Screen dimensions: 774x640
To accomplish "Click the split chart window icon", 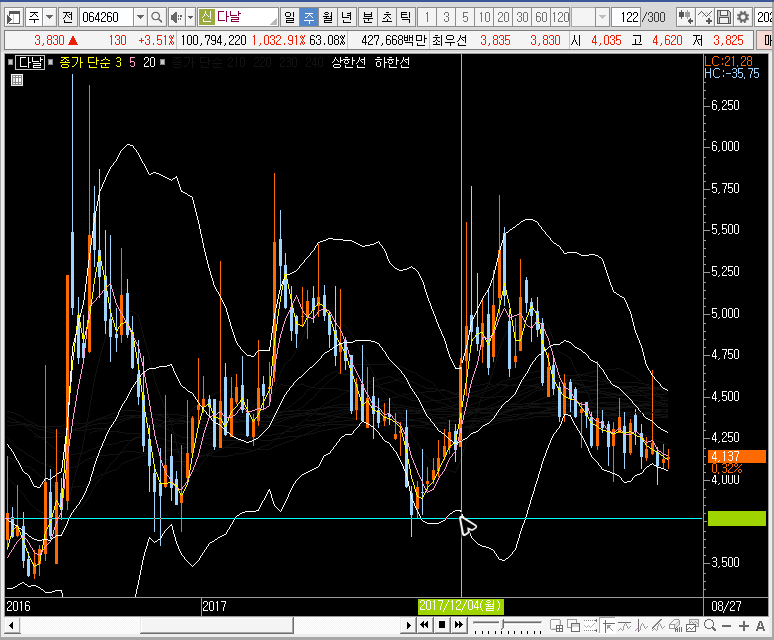I will pos(556,626).
